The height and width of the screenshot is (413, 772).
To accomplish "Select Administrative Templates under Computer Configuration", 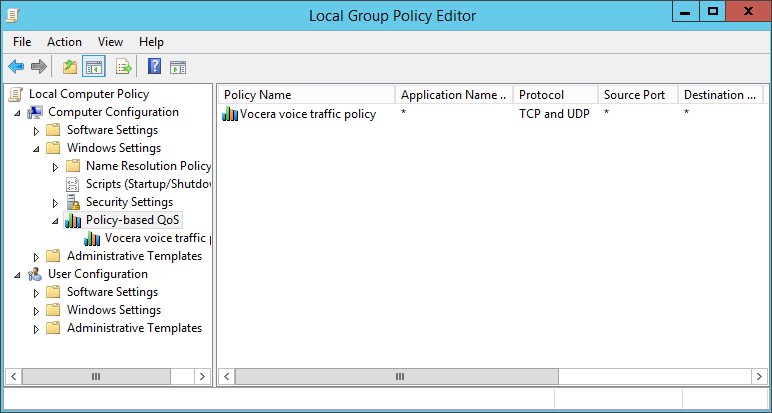I will click(134, 256).
